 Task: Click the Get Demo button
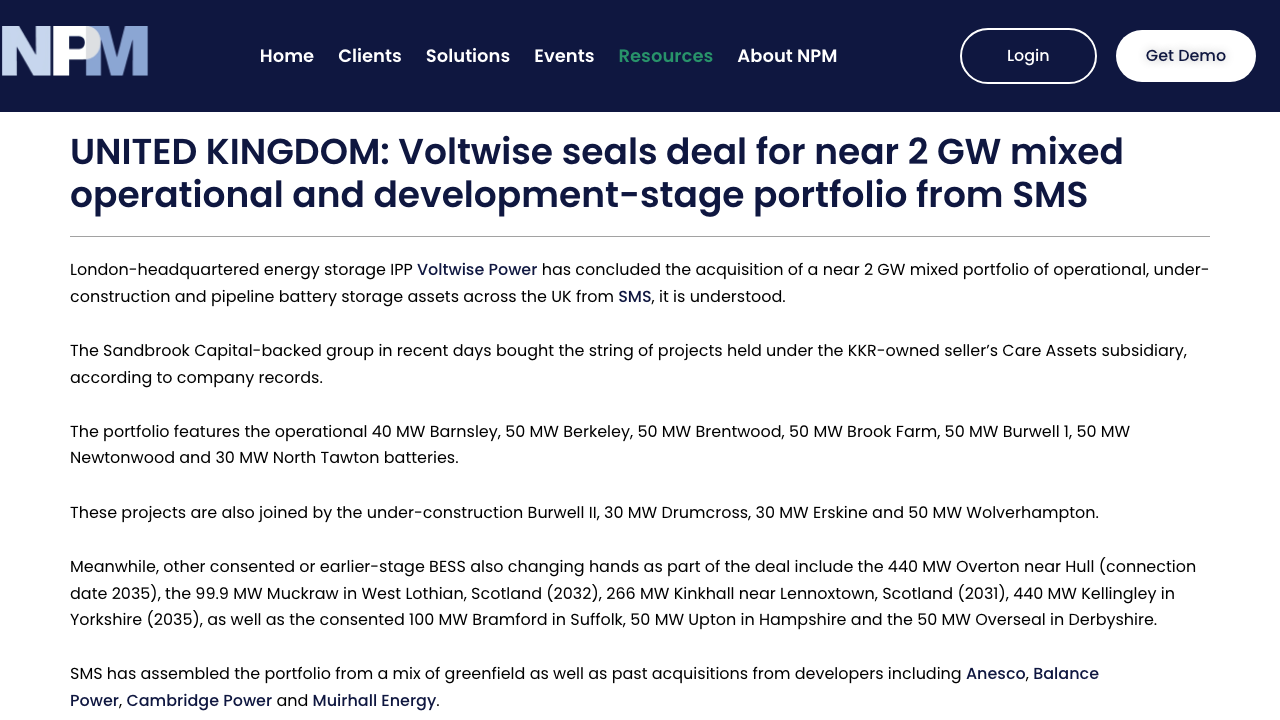point(1185,56)
